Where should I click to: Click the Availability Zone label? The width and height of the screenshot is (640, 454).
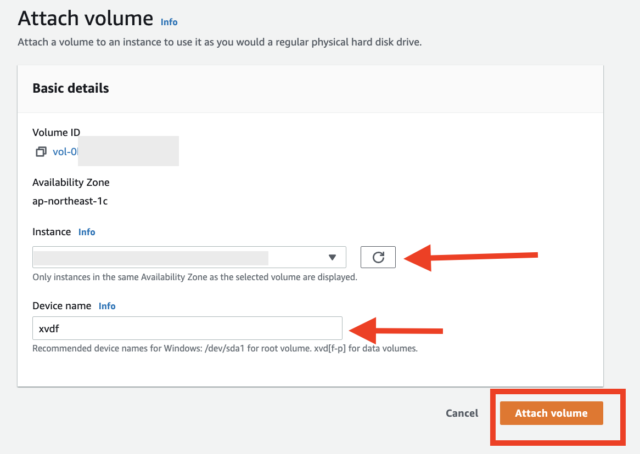(x=71, y=182)
